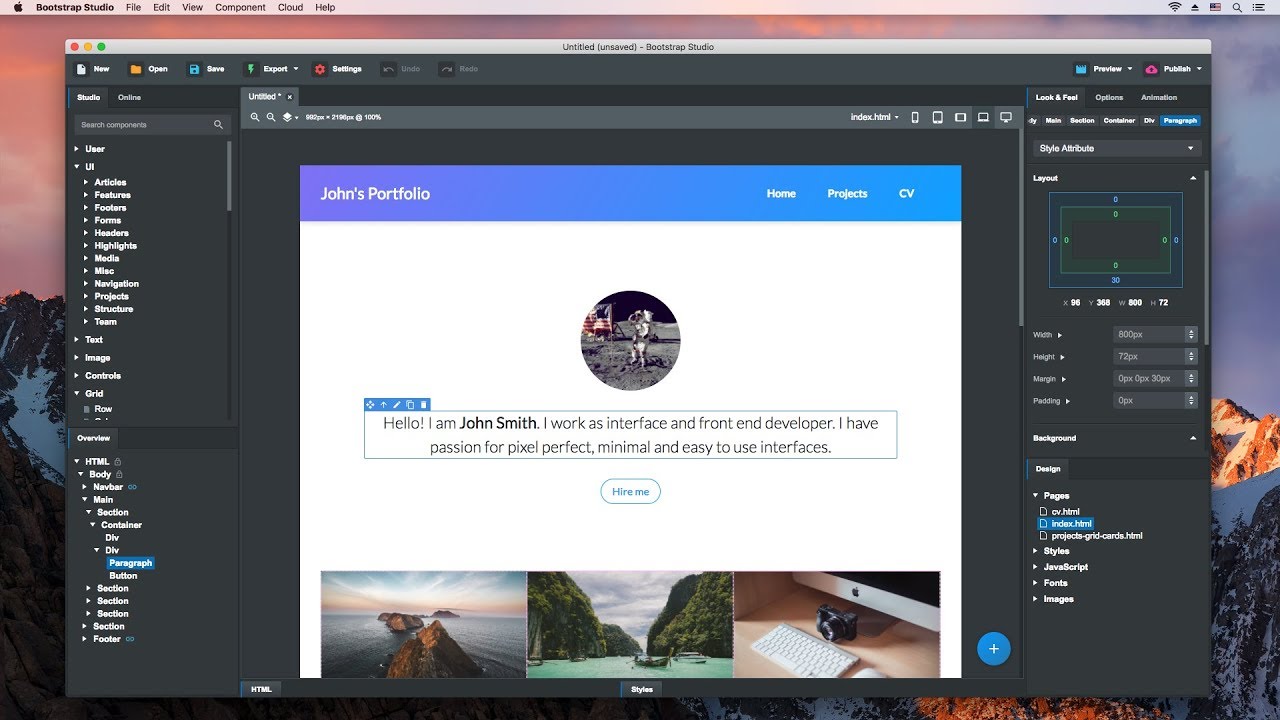Viewport: 1280px width, 720px height.
Task: Expand the Articles component group
Action: [86, 182]
